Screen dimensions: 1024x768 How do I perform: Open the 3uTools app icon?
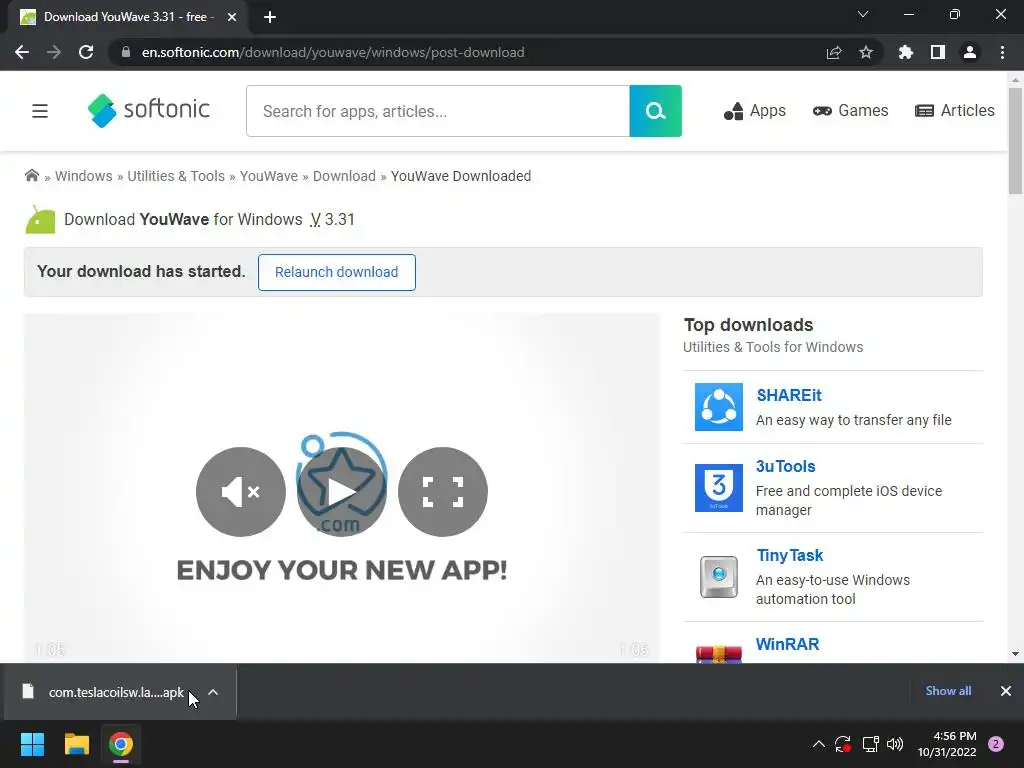[x=718, y=488]
